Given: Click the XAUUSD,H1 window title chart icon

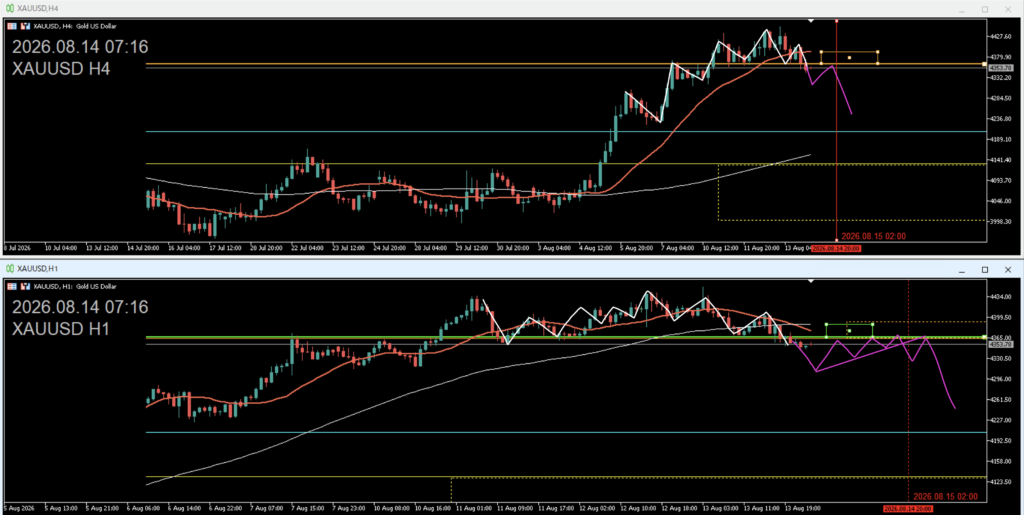Looking at the screenshot, I should point(10,268).
